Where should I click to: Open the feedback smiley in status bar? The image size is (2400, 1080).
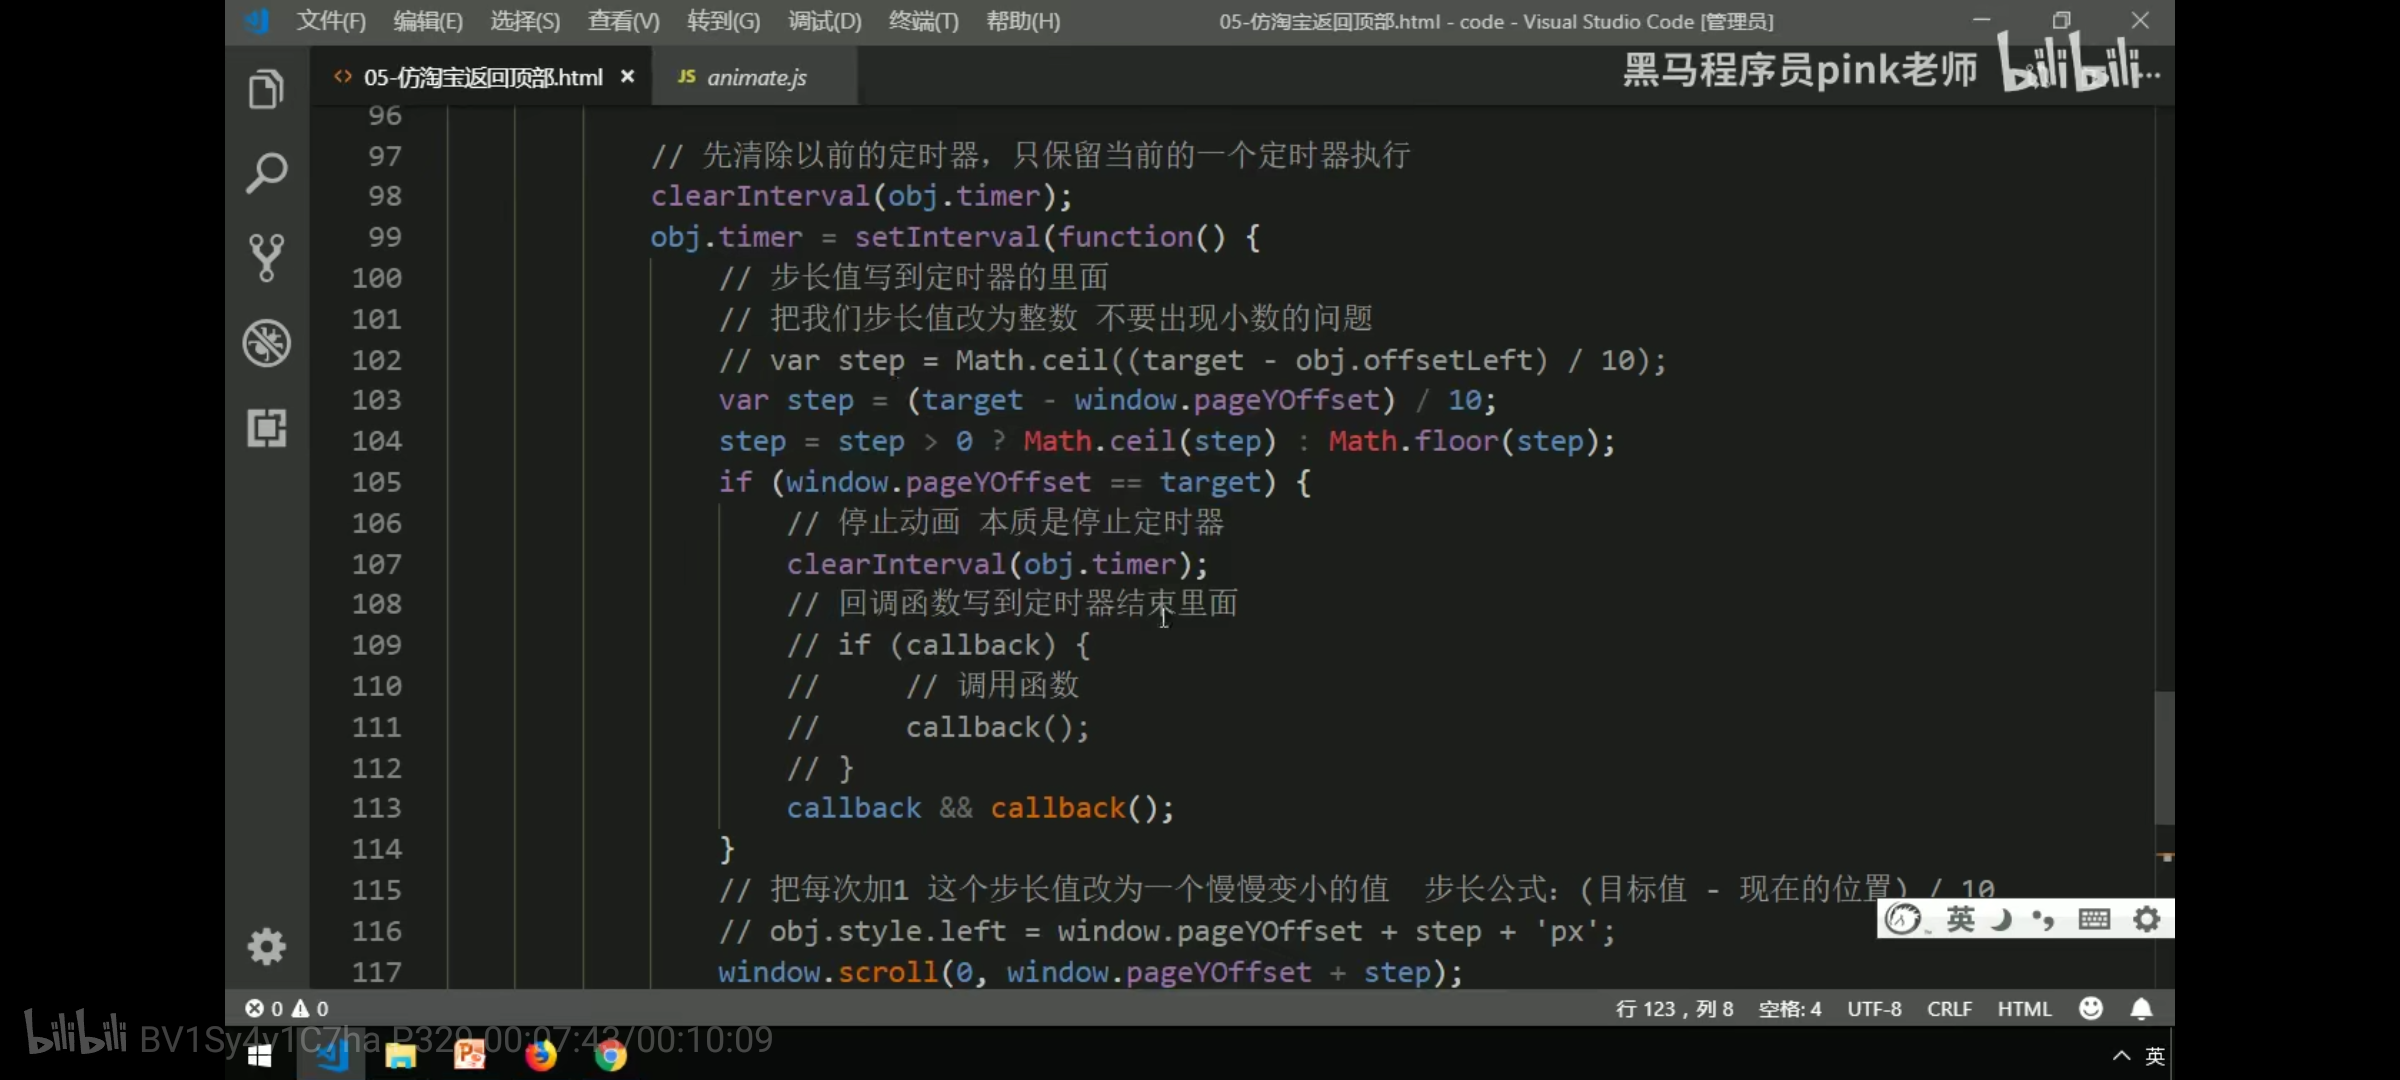[2090, 1008]
